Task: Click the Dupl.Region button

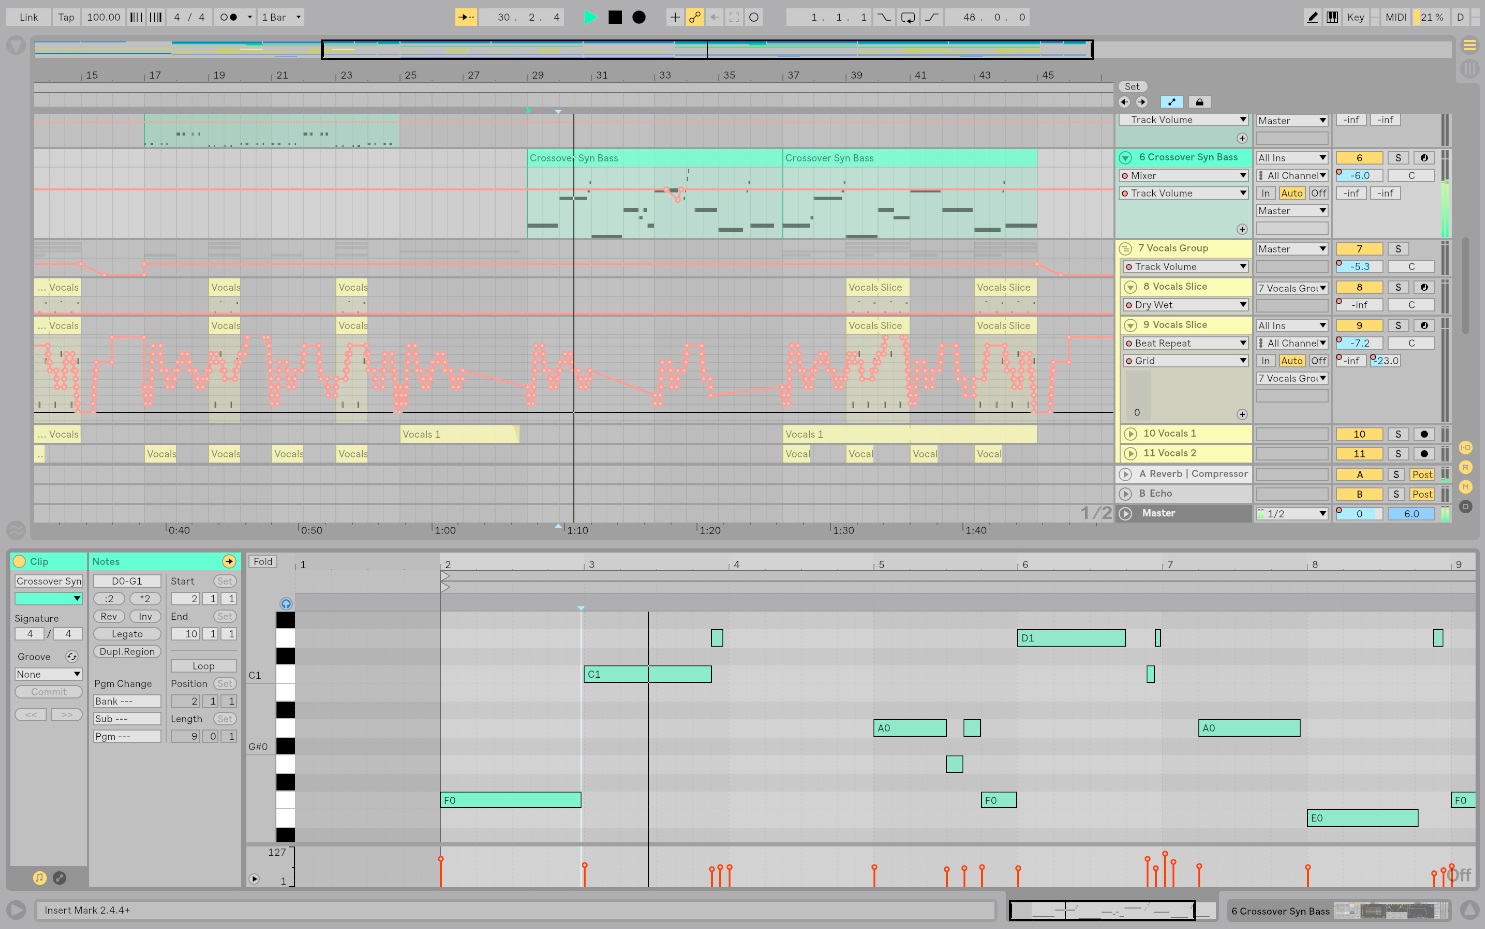Action: point(127,652)
